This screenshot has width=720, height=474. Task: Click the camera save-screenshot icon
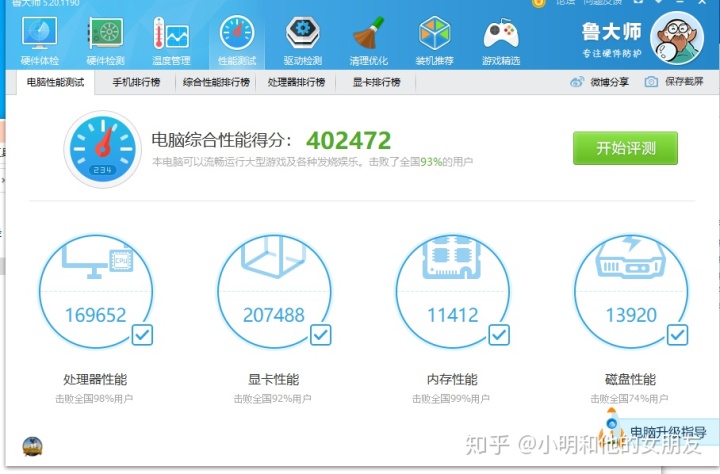(x=651, y=82)
